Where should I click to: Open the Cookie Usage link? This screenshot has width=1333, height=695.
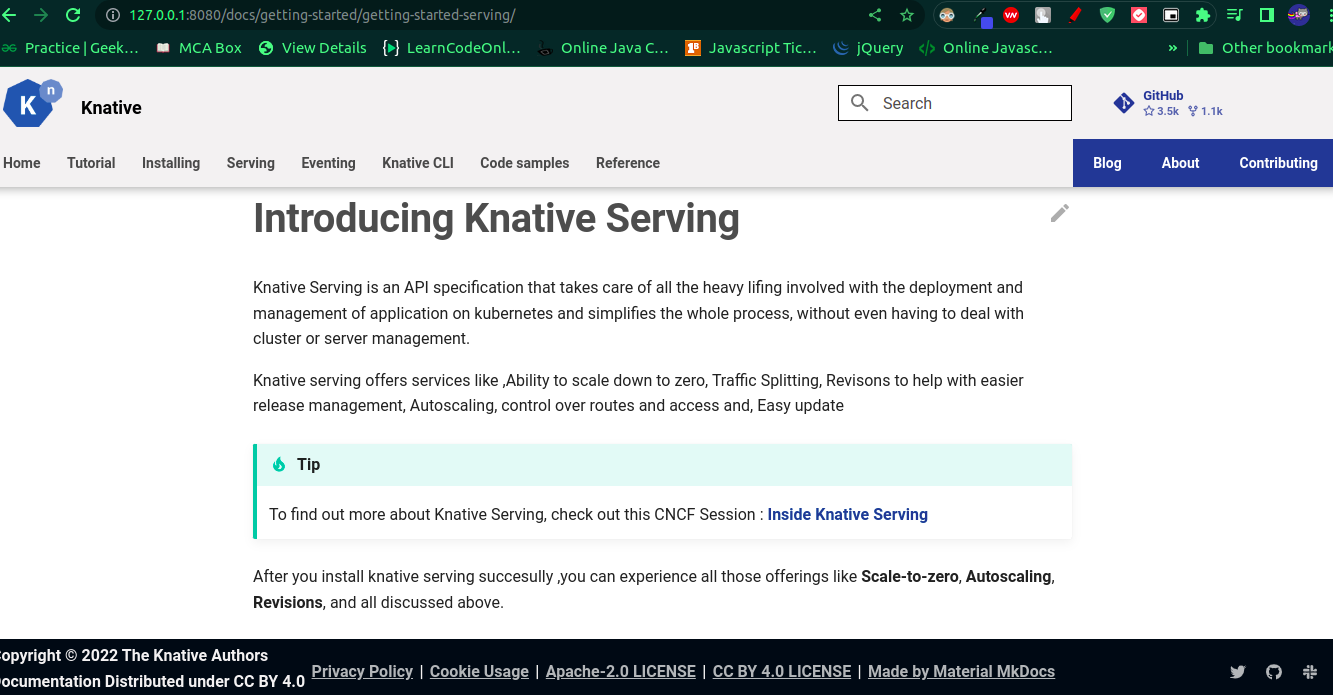pos(479,672)
